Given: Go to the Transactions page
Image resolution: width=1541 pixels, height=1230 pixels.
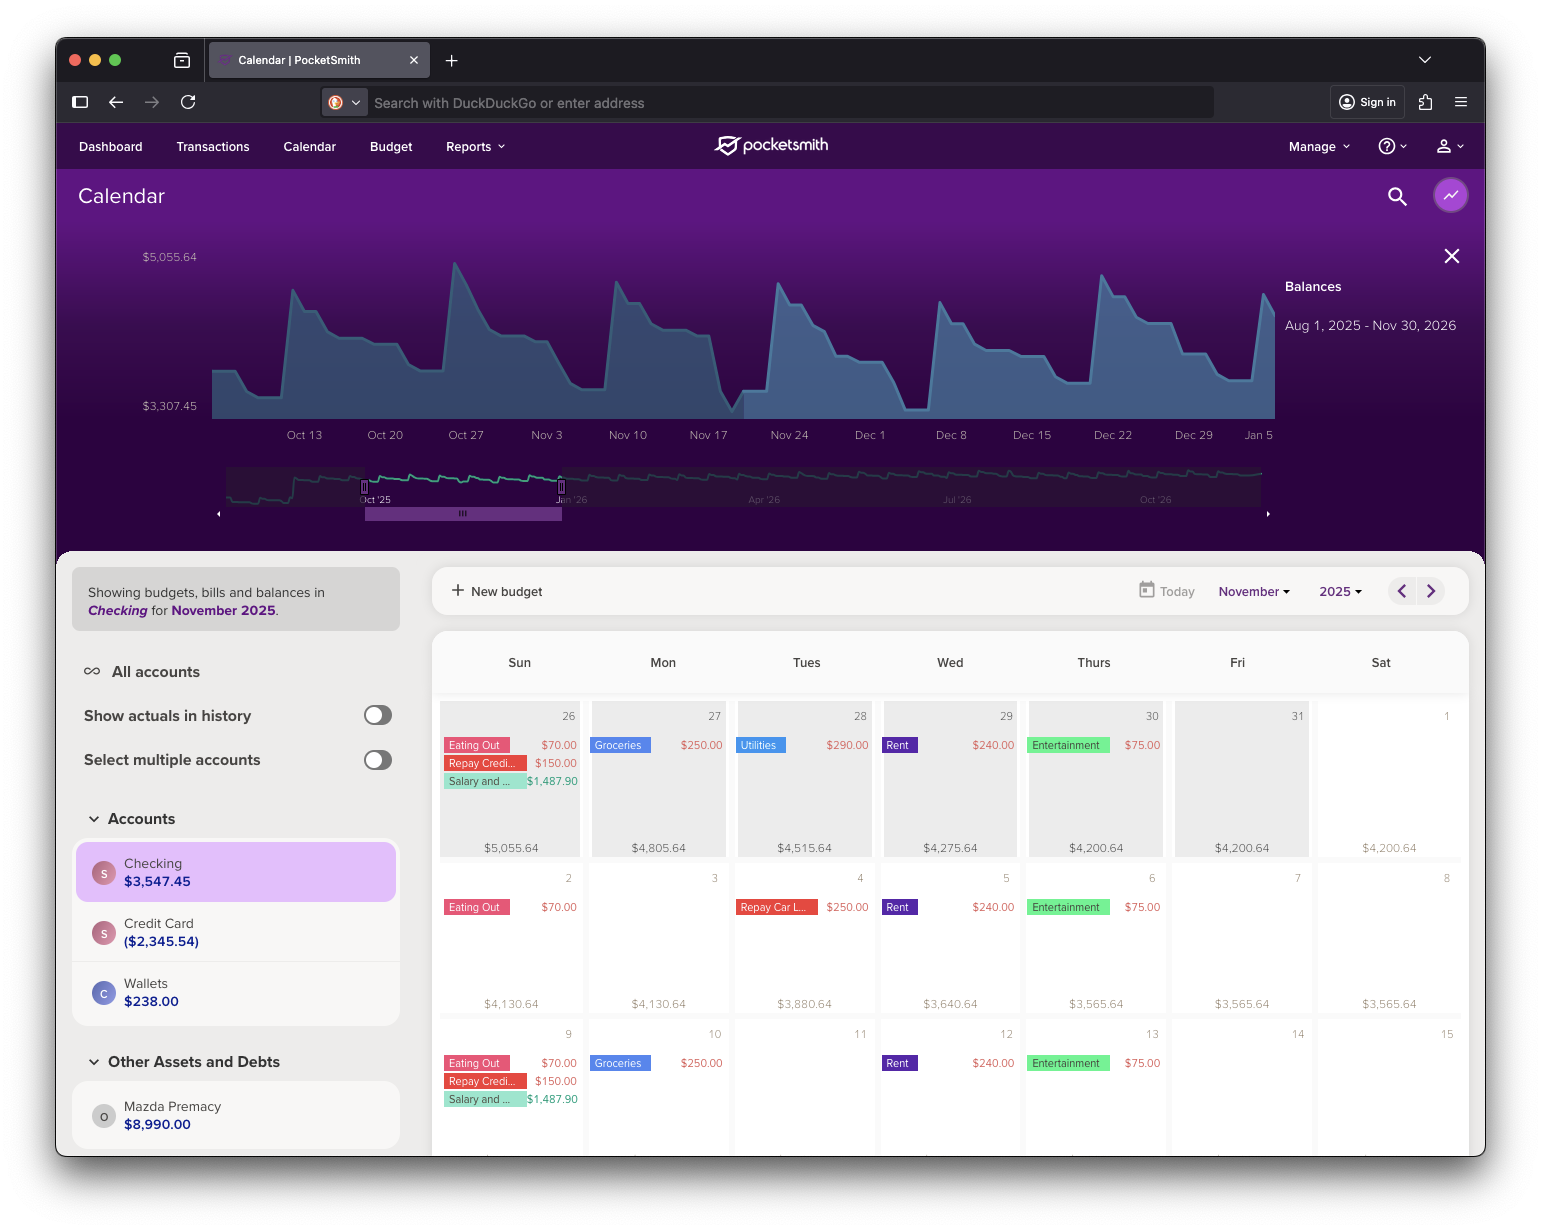Looking at the screenshot, I should [x=213, y=147].
